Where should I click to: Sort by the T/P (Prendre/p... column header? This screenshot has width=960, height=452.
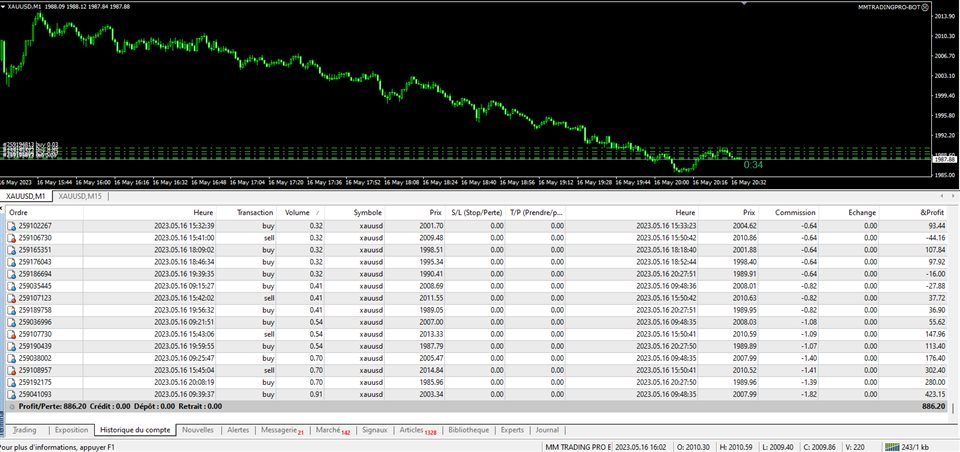click(536, 213)
